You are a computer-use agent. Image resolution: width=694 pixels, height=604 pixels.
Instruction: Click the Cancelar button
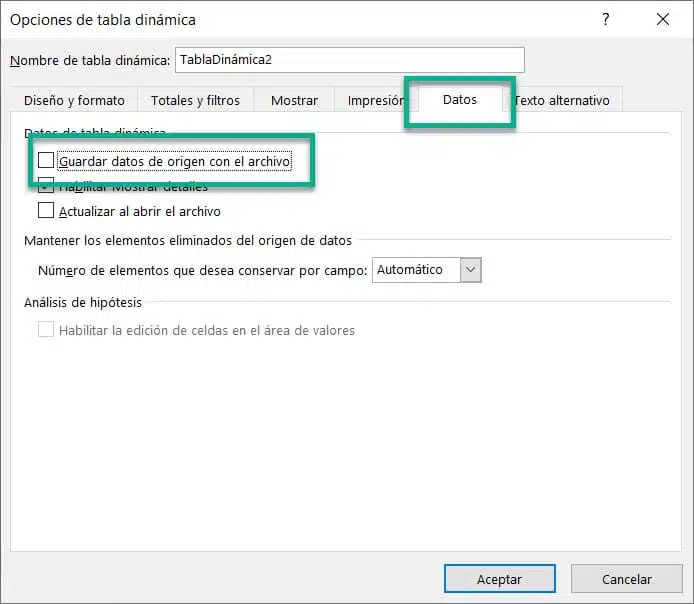click(627, 579)
